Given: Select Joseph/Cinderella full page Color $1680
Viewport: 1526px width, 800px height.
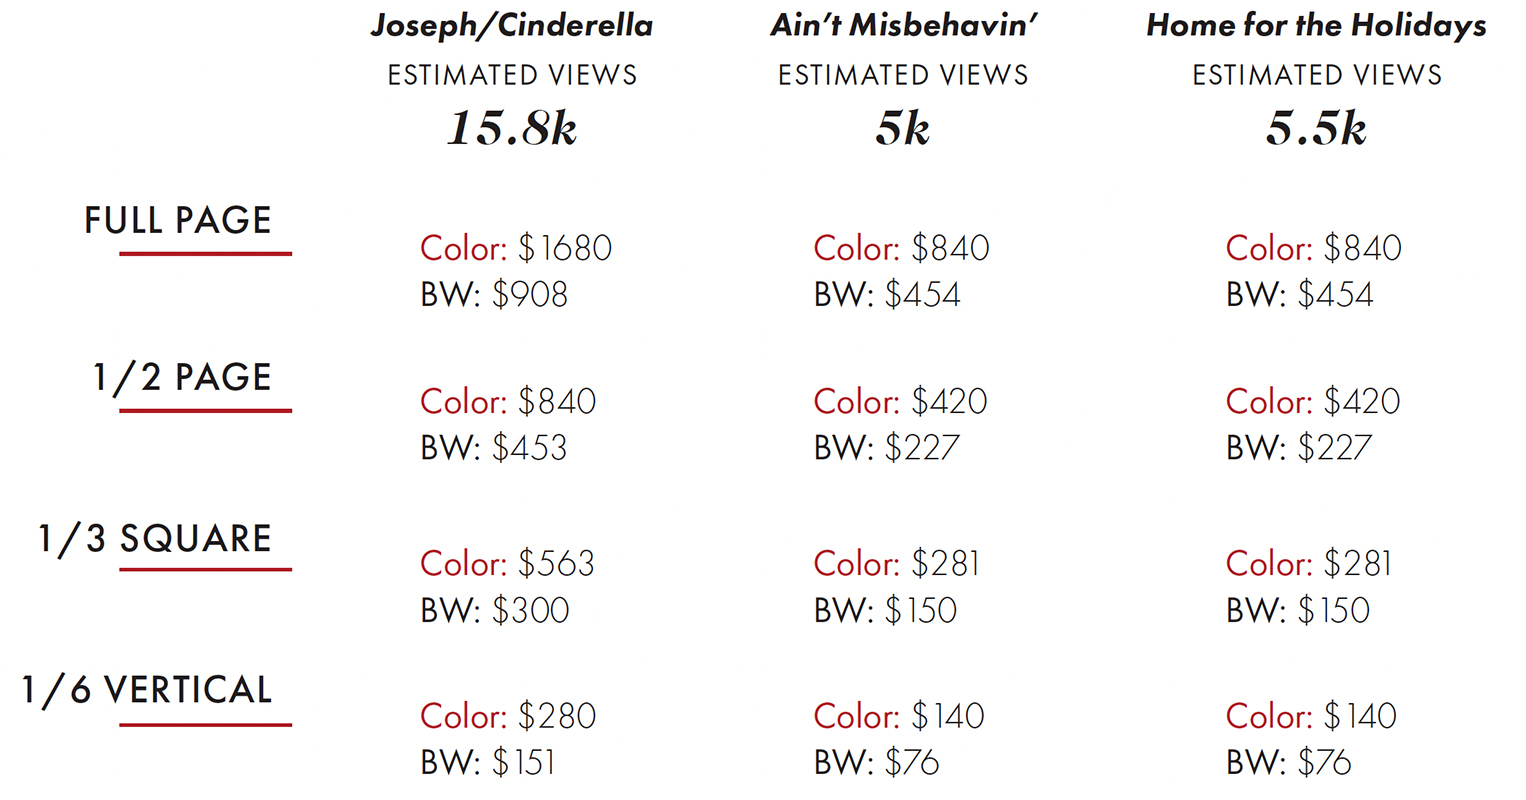Looking at the screenshot, I should (x=516, y=248).
